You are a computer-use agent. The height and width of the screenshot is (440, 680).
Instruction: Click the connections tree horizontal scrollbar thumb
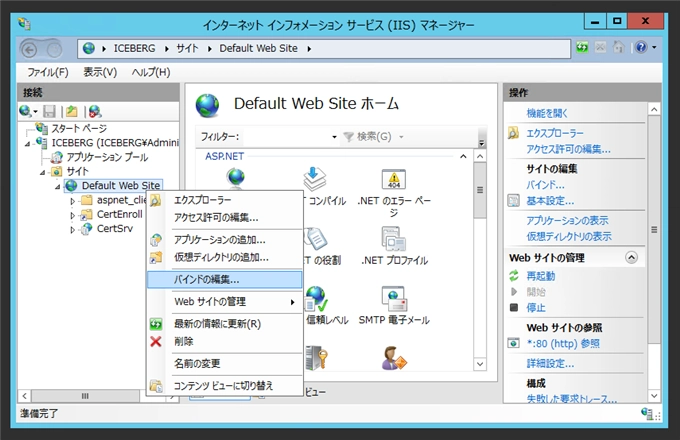point(85,396)
